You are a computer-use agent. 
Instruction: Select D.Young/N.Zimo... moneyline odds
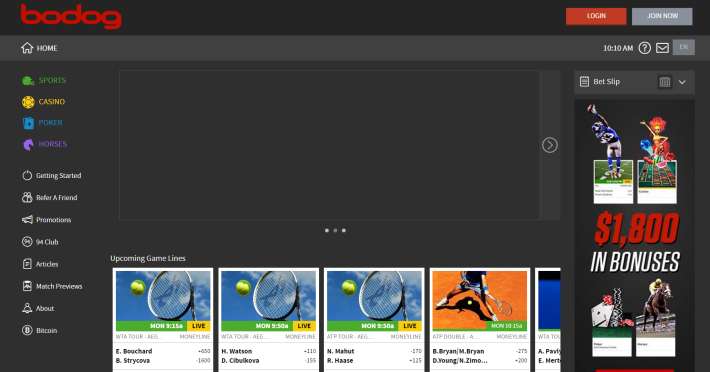(x=521, y=361)
